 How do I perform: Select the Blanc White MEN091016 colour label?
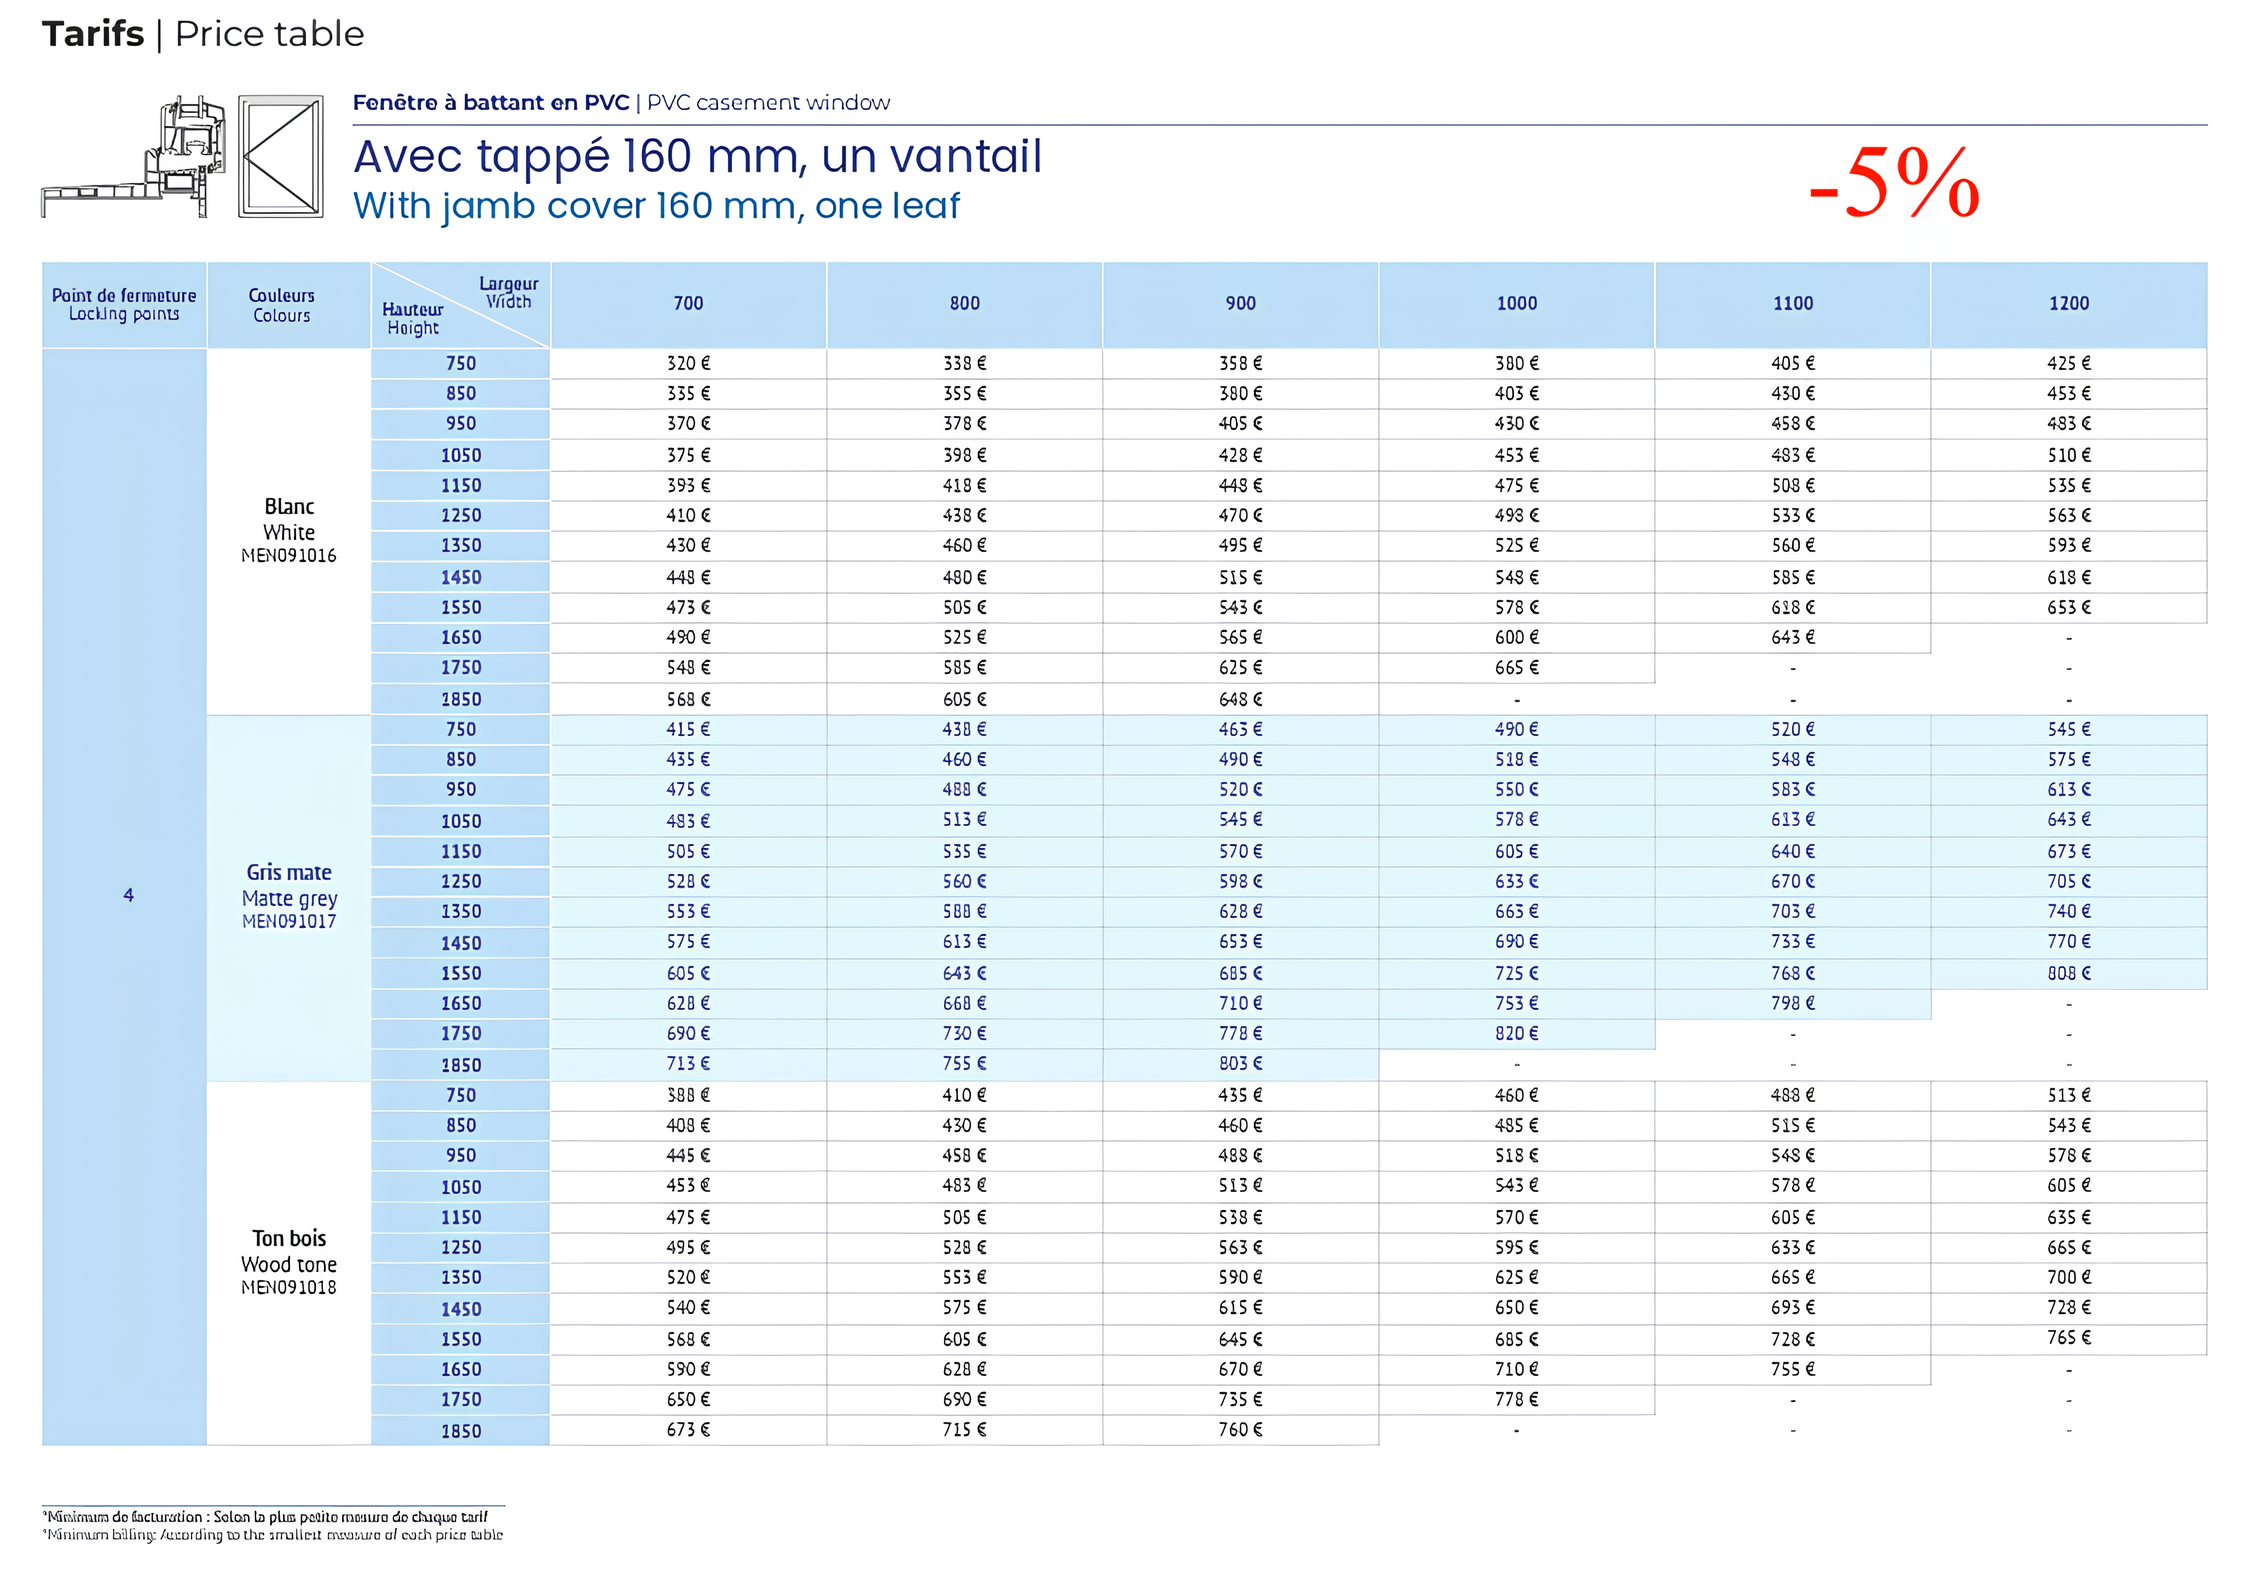tap(290, 531)
